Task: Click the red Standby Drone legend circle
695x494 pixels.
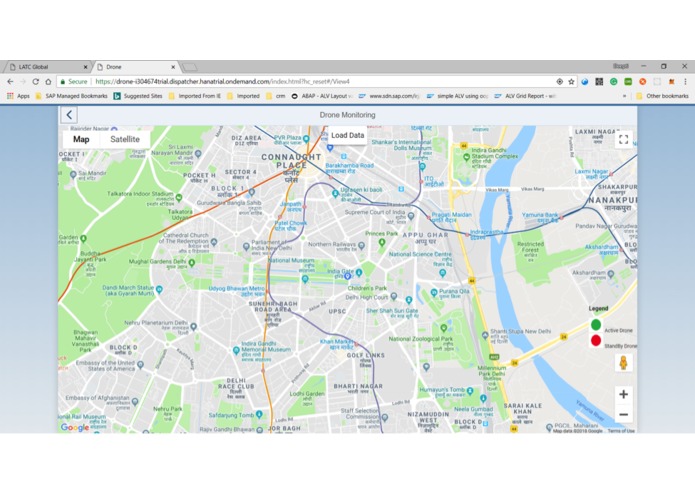Action: pyautogui.click(x=596, y=340)
